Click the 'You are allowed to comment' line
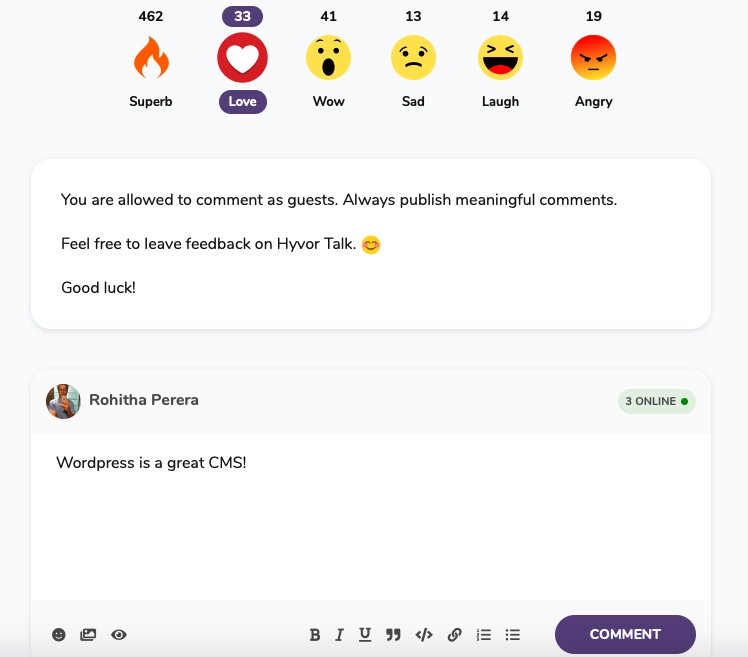This screenshot has width=748, height=657. (x=339, y=200)
